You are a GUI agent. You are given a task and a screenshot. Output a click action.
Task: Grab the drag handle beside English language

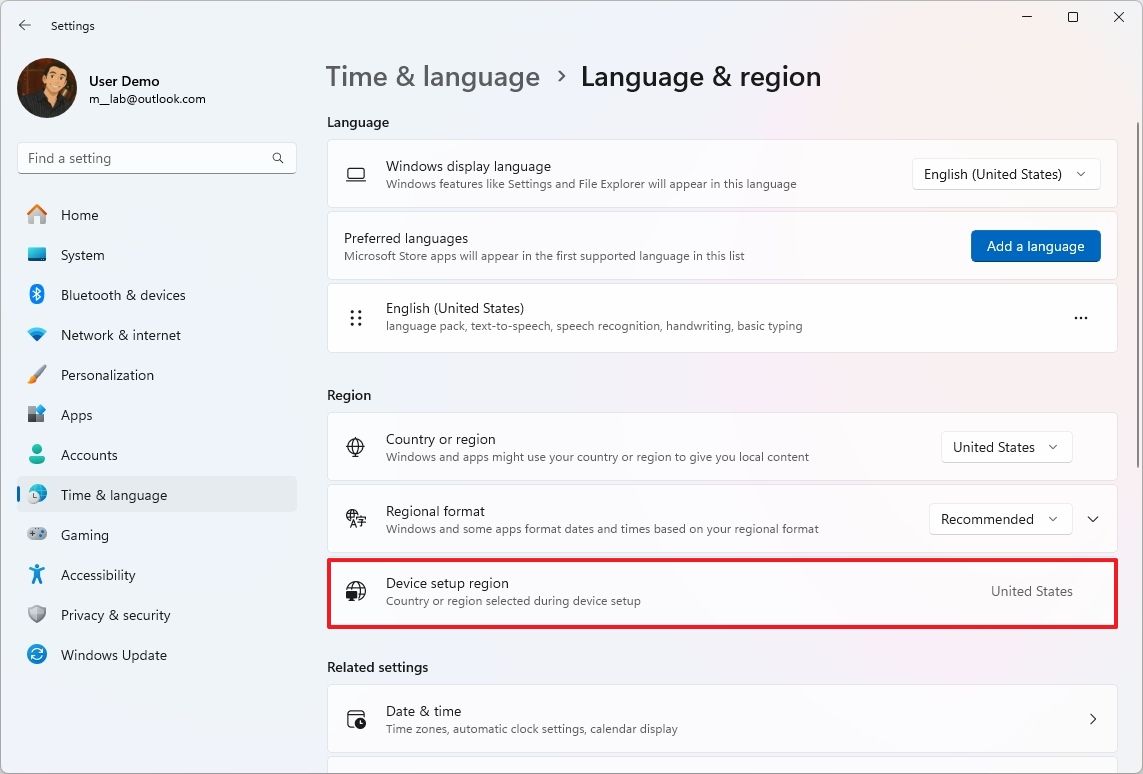[x=356, y=318]
